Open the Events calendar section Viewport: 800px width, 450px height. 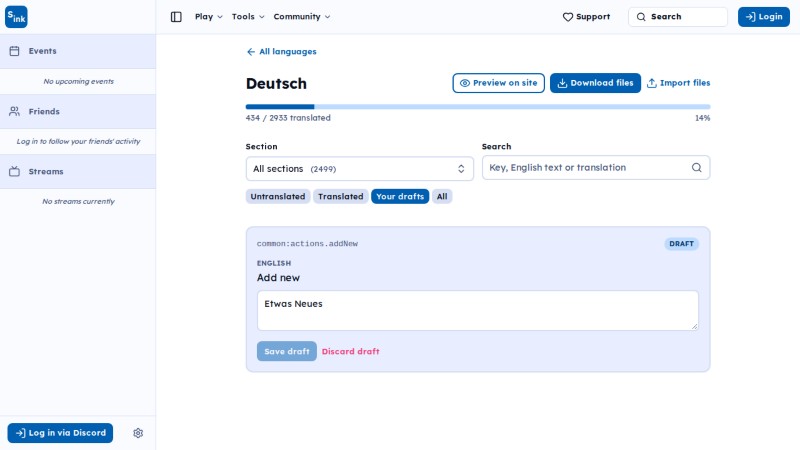click(78, 51)
